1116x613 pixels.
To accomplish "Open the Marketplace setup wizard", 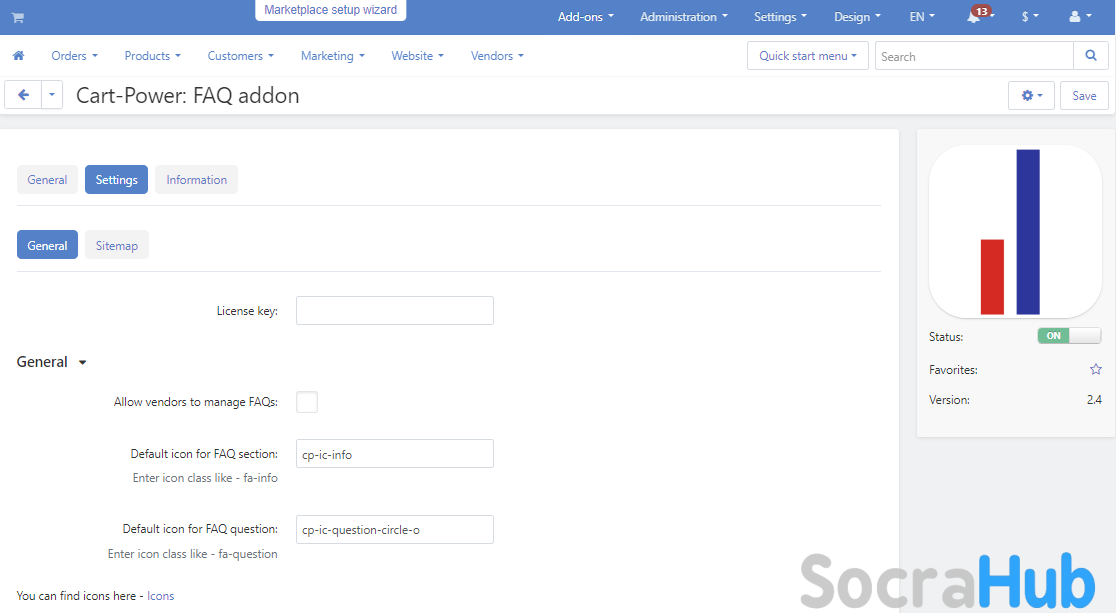I will [330, 10].
